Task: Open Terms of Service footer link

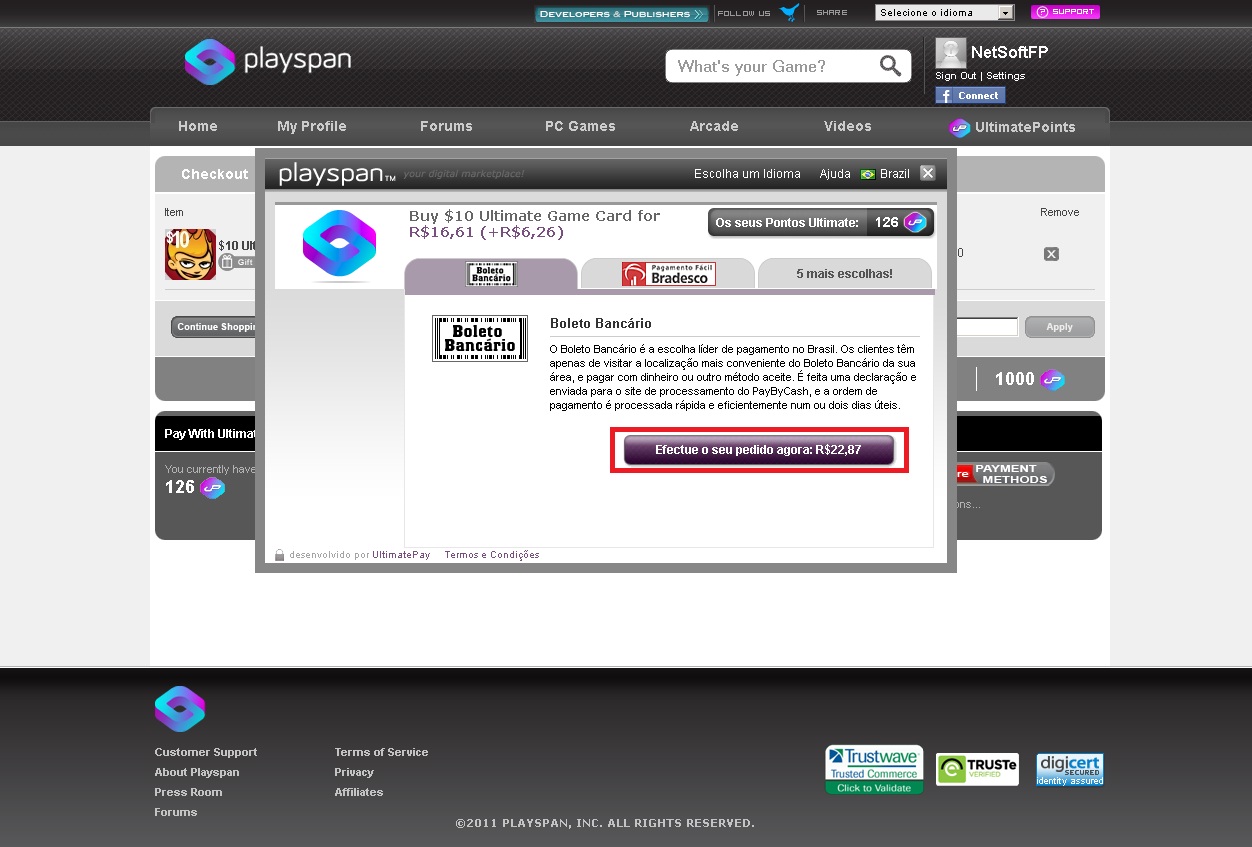Action: (x=381, y=752)
